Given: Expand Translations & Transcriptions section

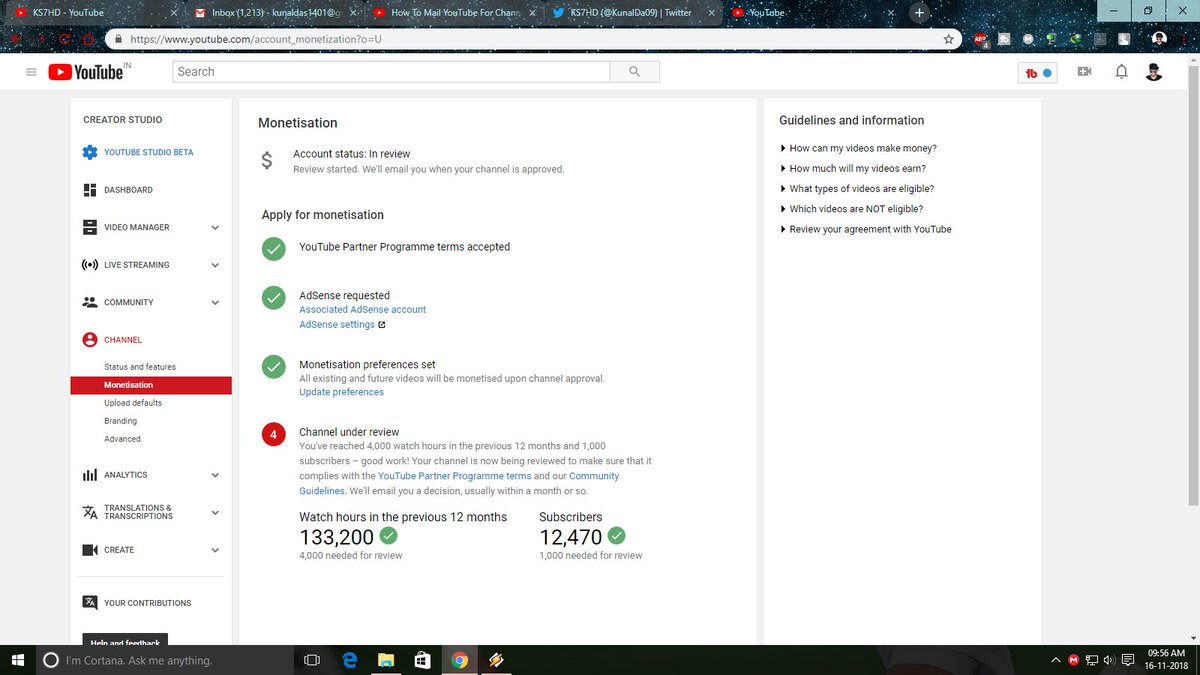Looking at the screenshot, I should click(x=215, y=512).
